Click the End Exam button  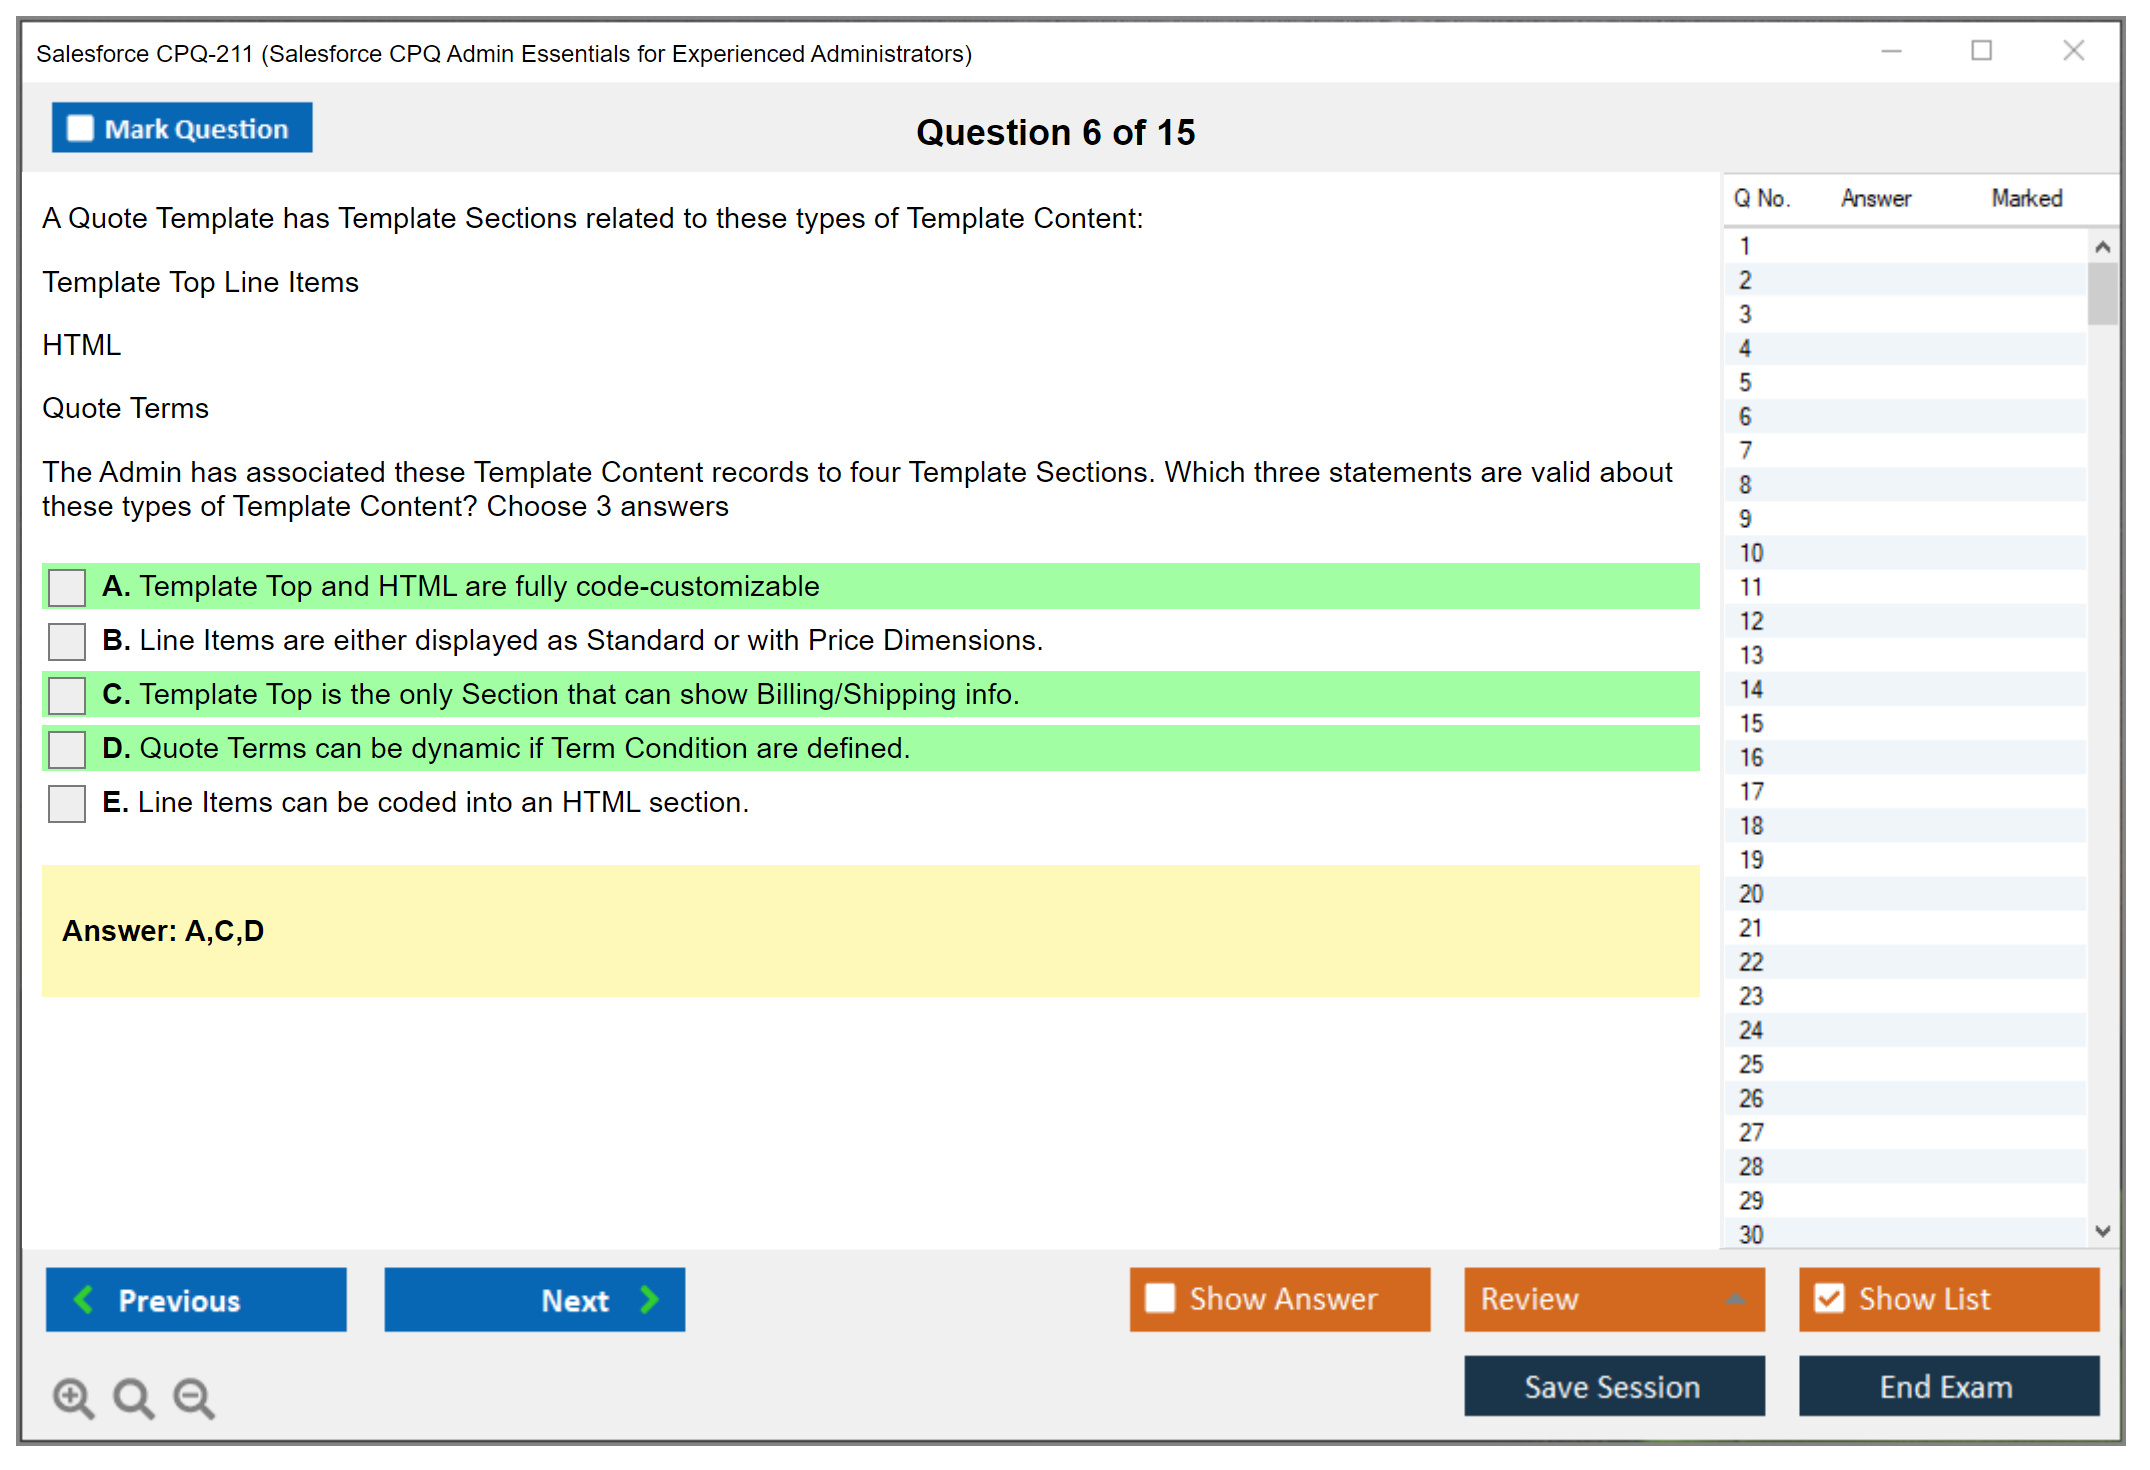1947,1386
